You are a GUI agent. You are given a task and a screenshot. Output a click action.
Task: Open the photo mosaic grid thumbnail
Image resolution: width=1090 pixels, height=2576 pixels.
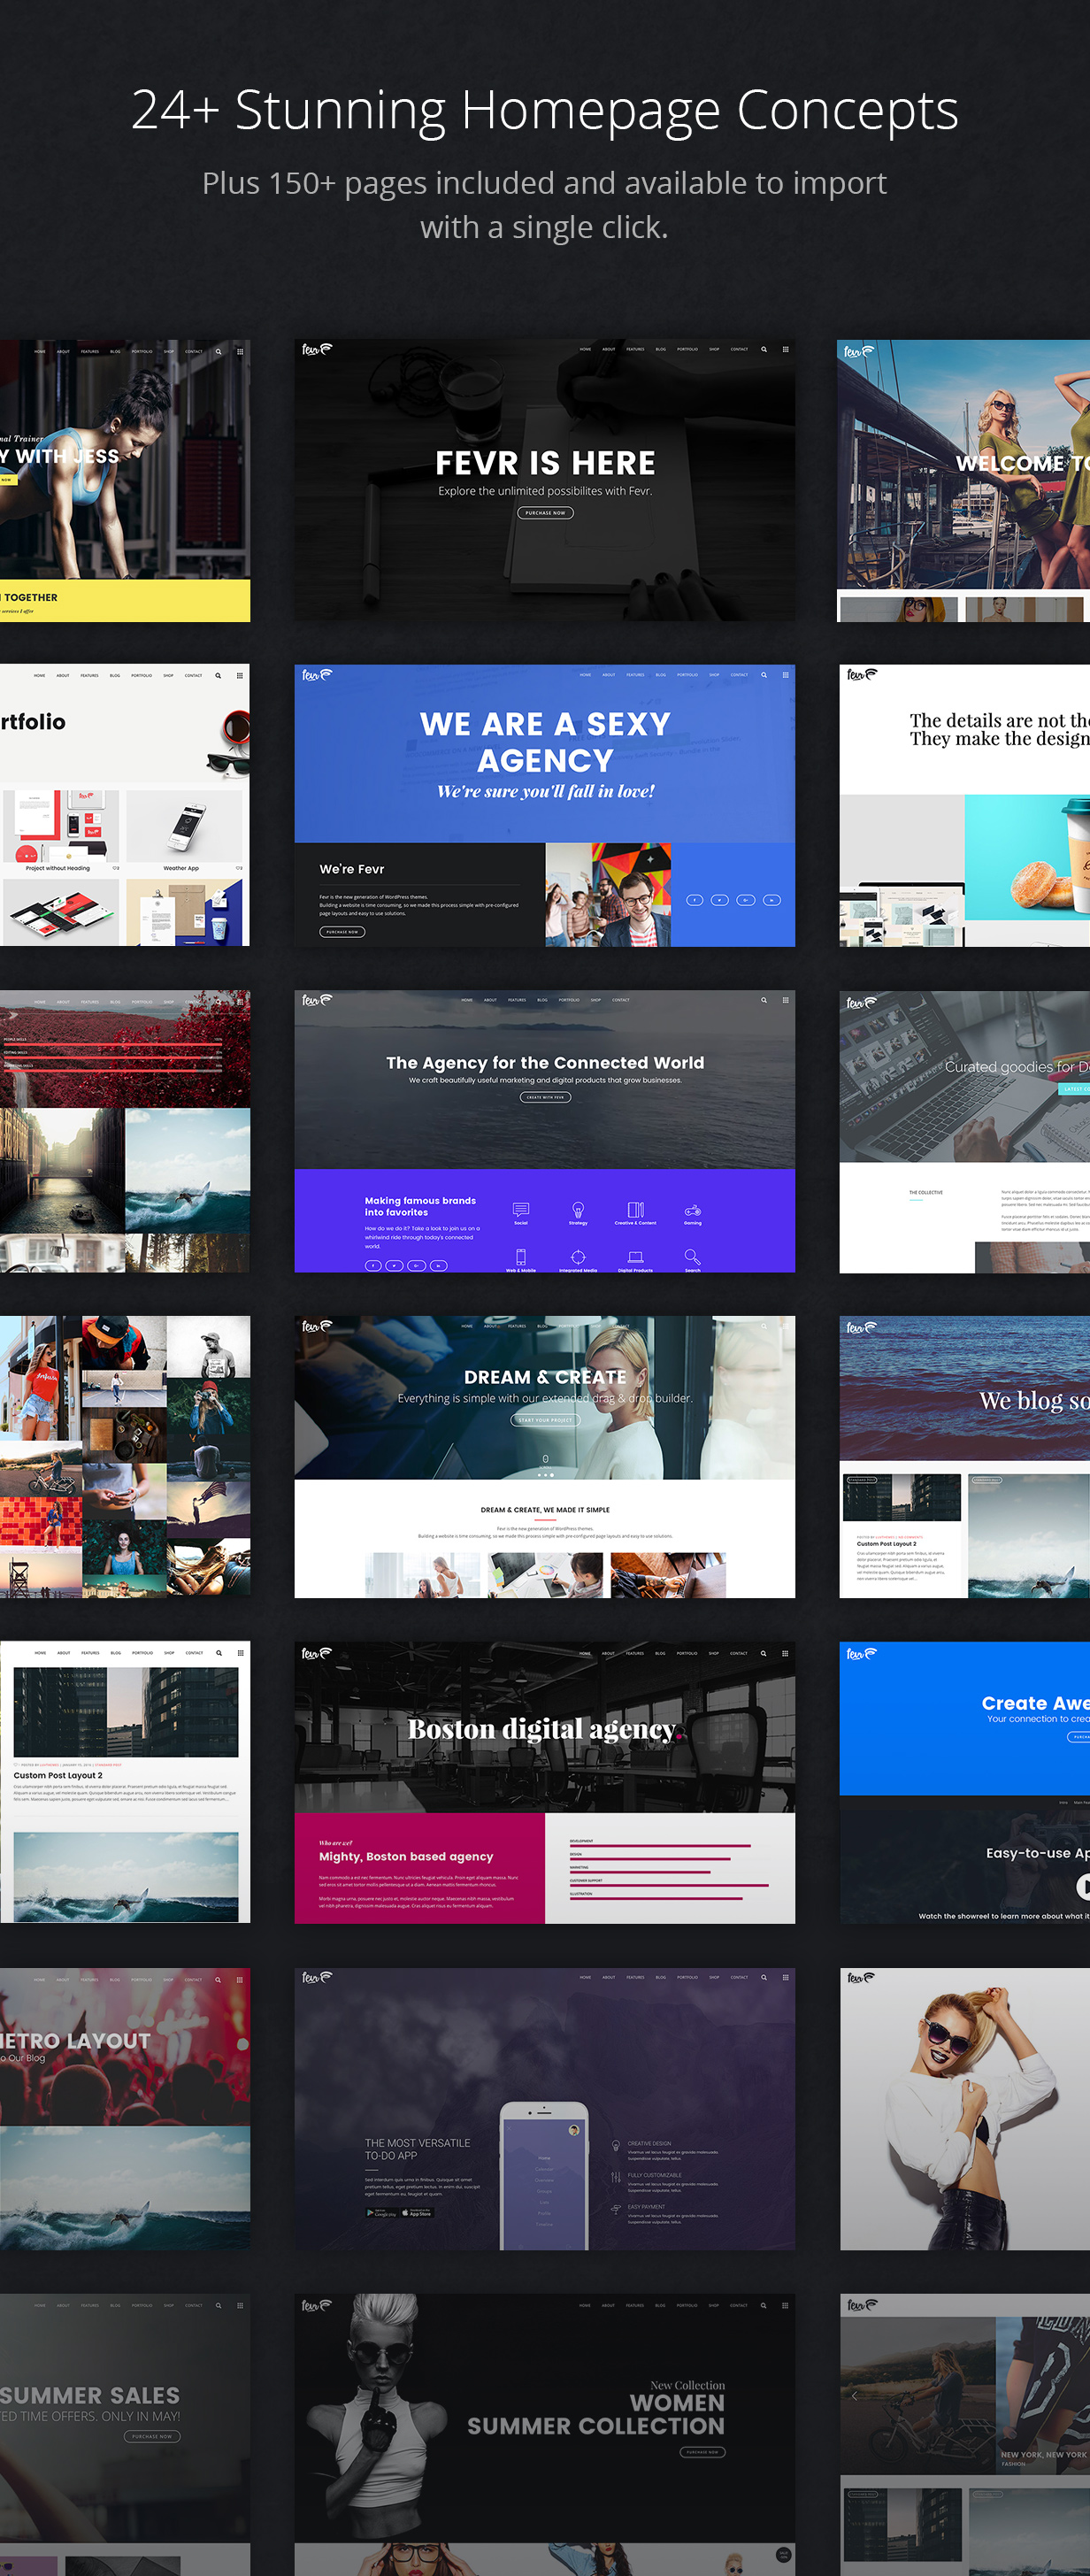click(125, 1457)
